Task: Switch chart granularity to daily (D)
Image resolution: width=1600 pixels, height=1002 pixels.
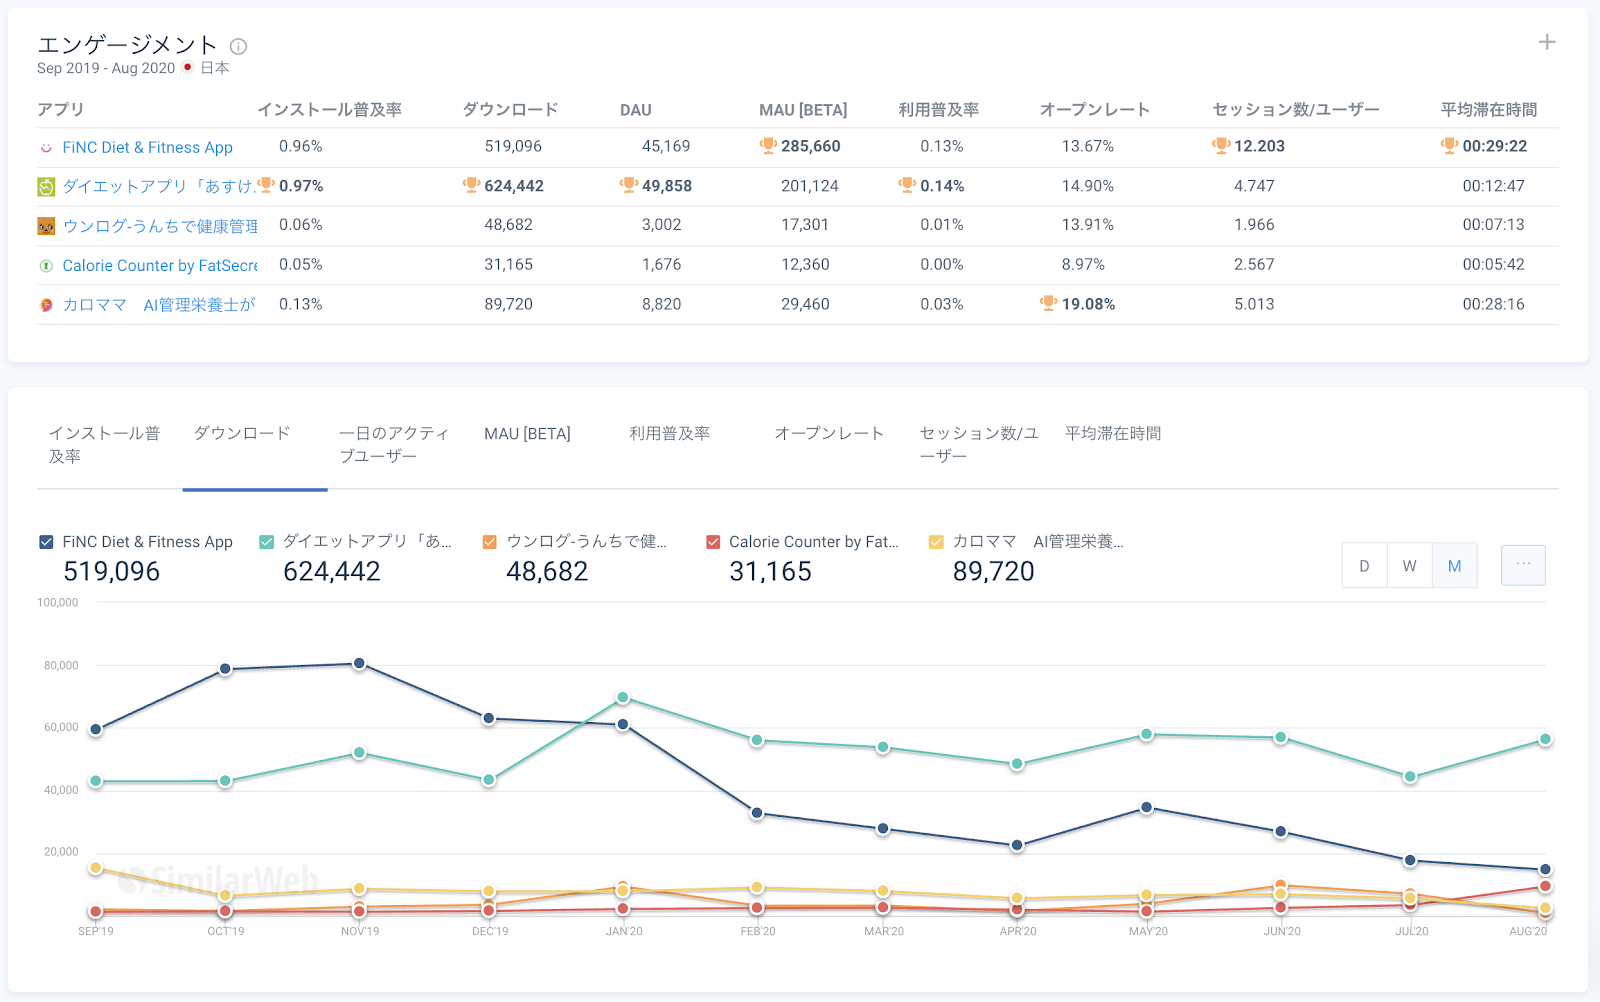Action: tap(1364, 566)
